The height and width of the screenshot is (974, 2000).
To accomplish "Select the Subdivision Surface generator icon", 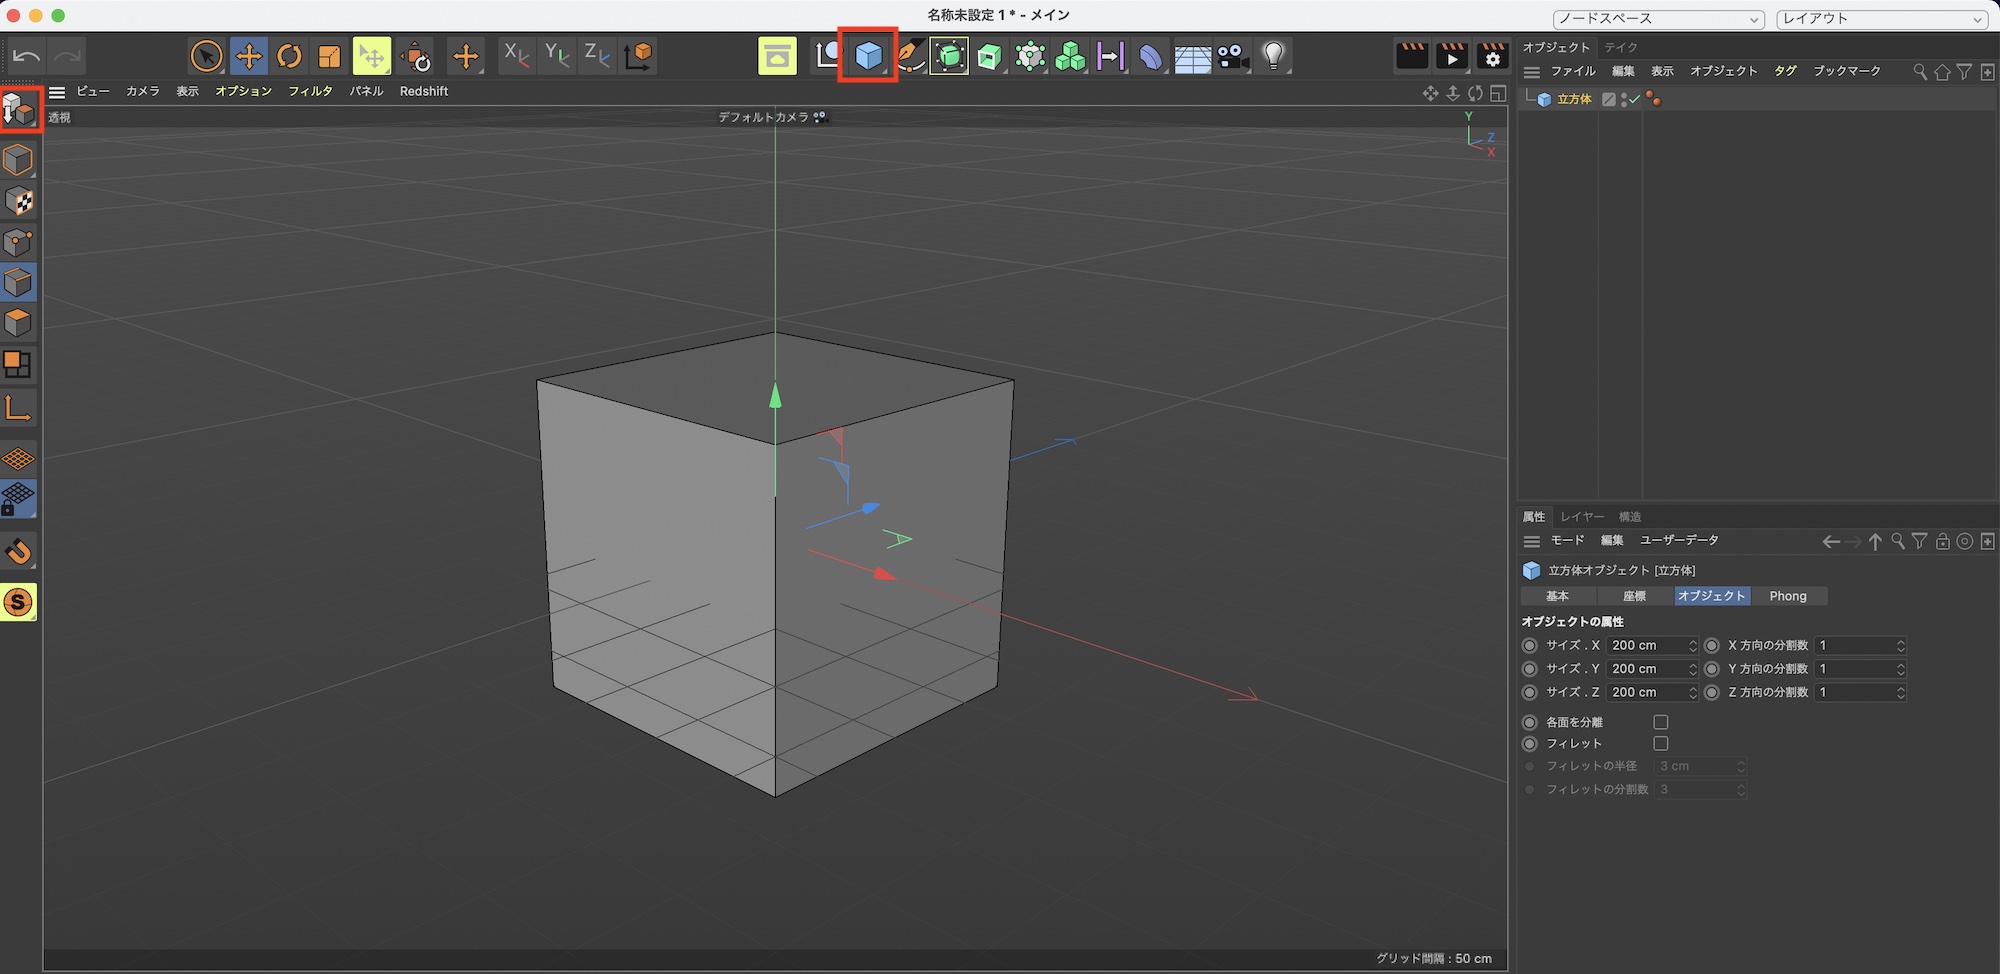I will coord(948,56).
